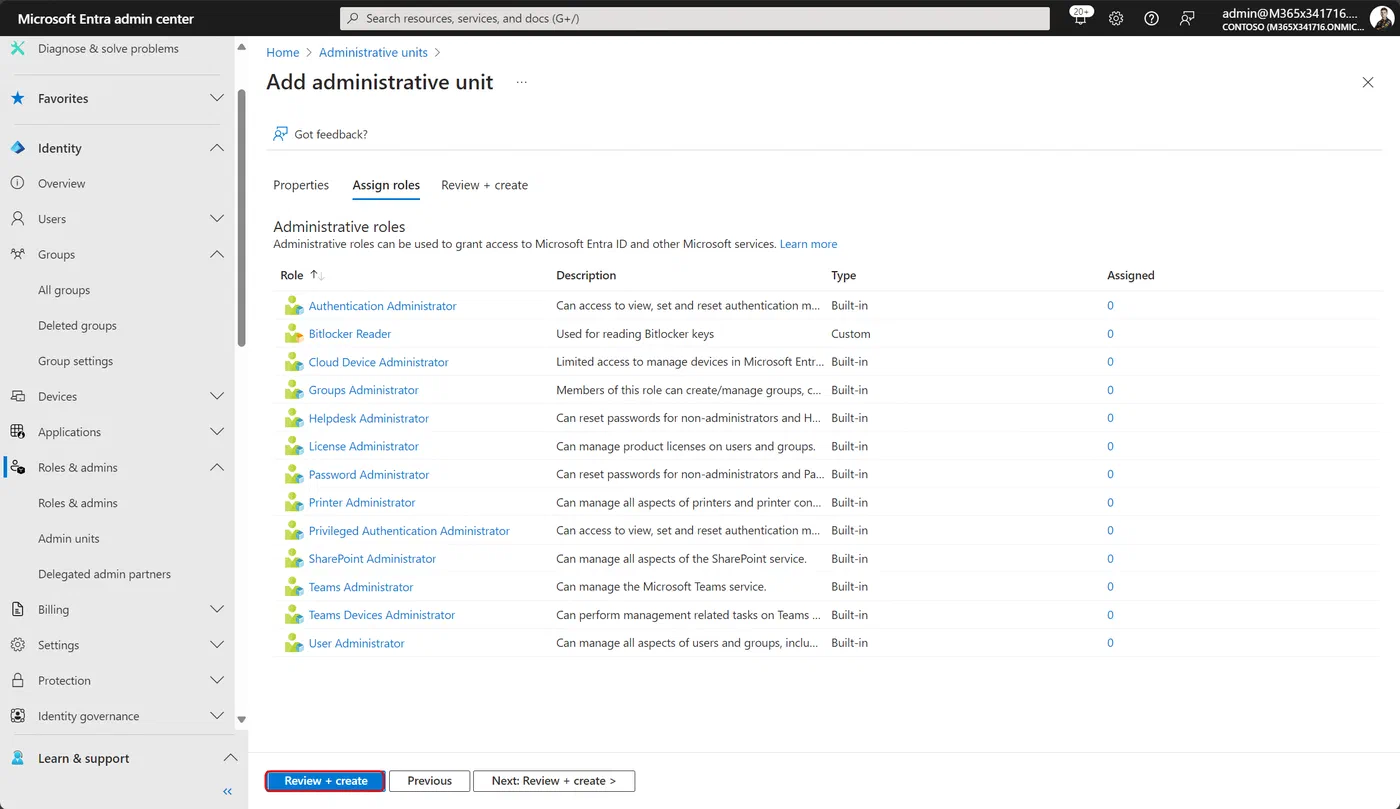Expand the Users menu chevron
Viewport: 1400px width, 809px height.
217,219
